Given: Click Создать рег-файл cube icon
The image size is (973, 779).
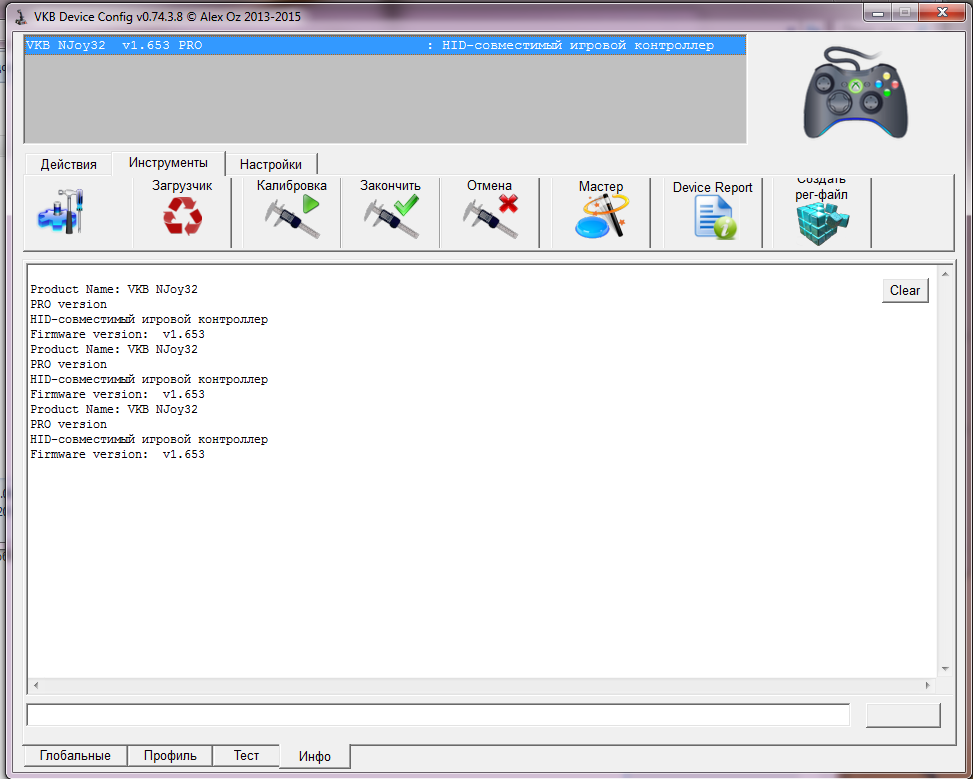Looking at the screenshot, I should point(822,222).
